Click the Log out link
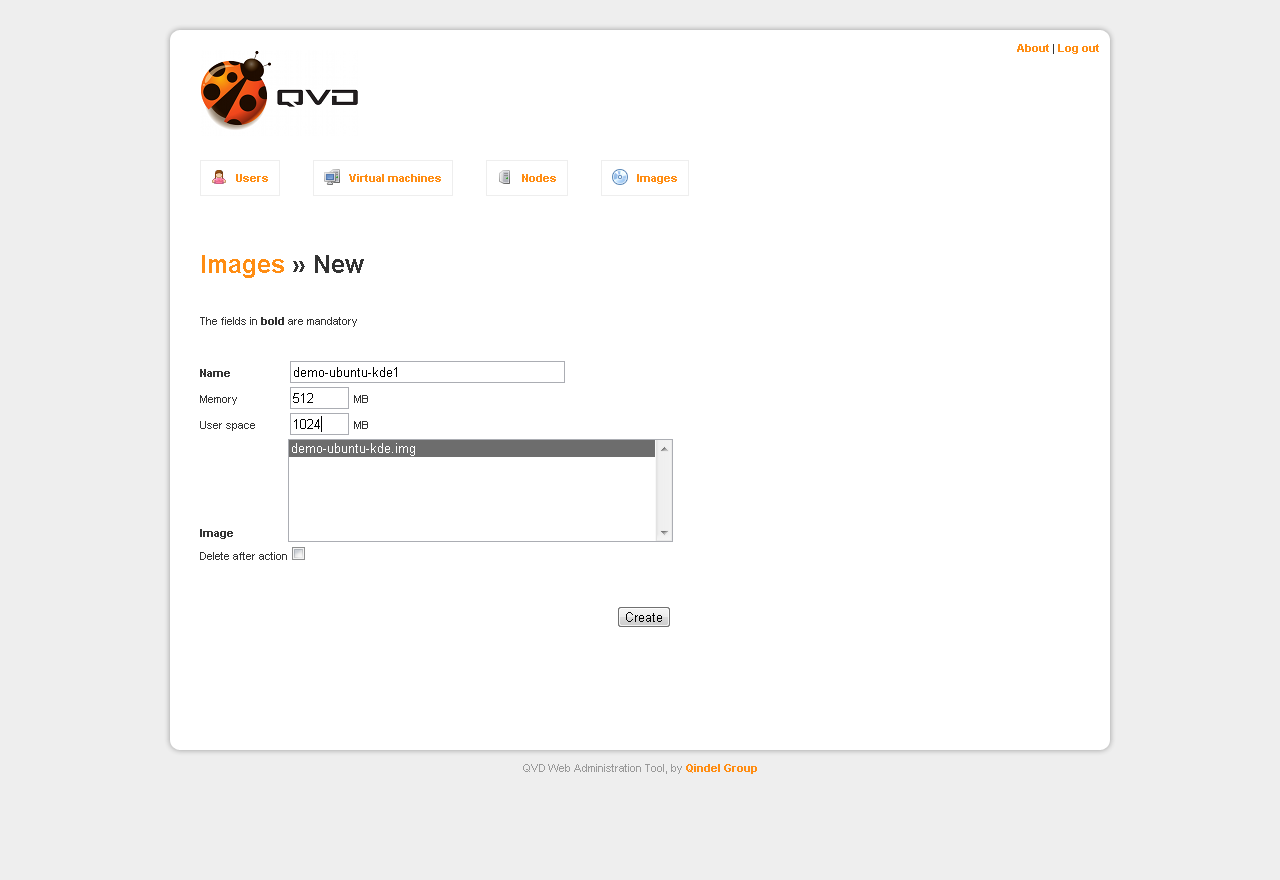Image resolution: width=1280 pixels, height=880 pixels. coord(1078,48)
